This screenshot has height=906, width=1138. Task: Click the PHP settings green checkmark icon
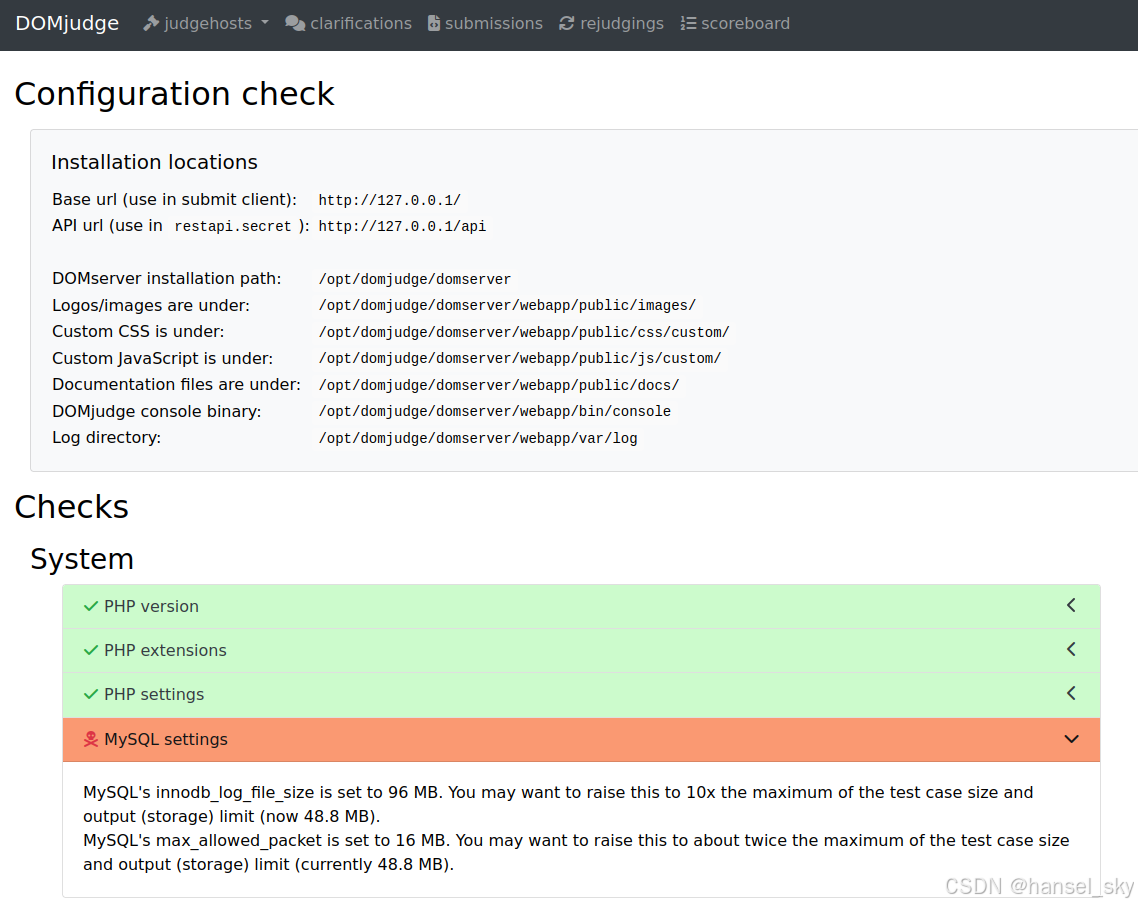click(91, 694)
